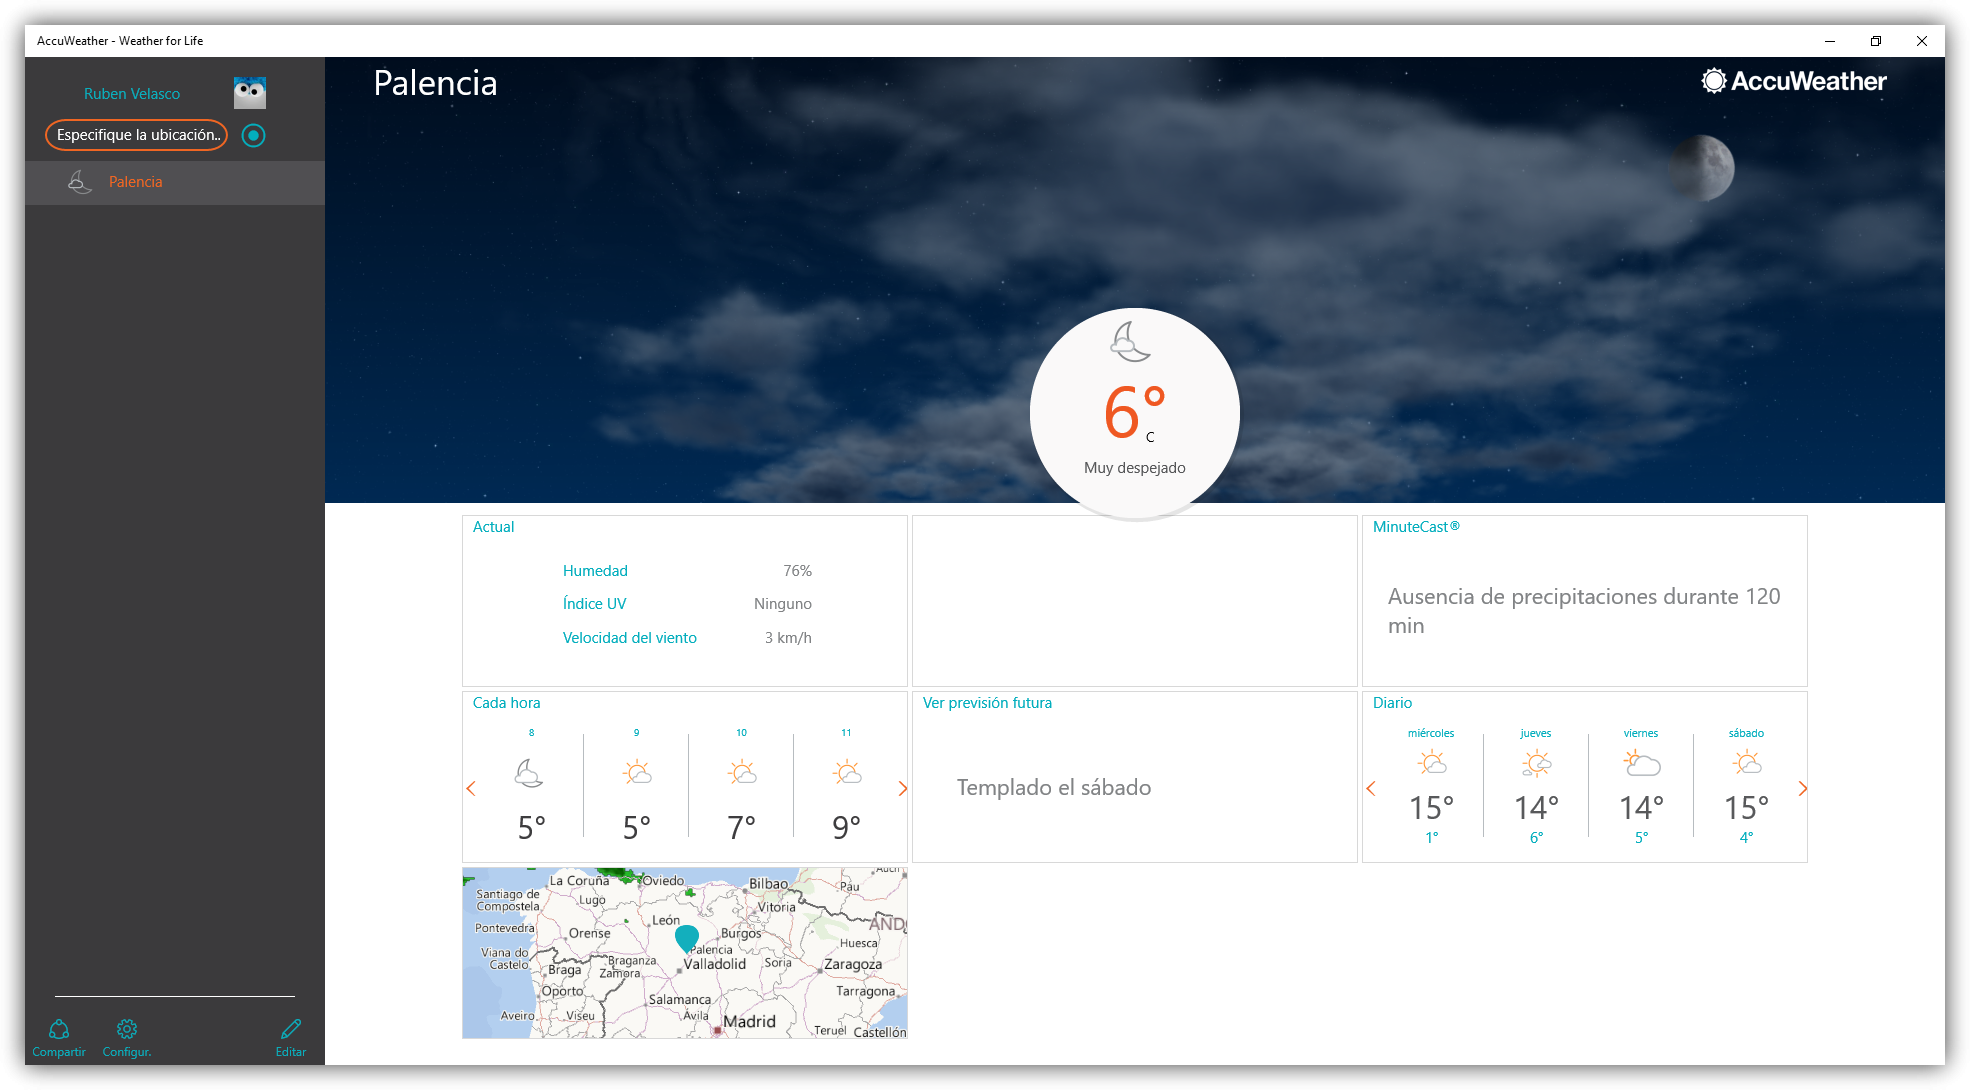The width and height of the screenshot is (1970, 1090).
Task: Click the AccuWeather logo
Action: [x=1793, y=81]
